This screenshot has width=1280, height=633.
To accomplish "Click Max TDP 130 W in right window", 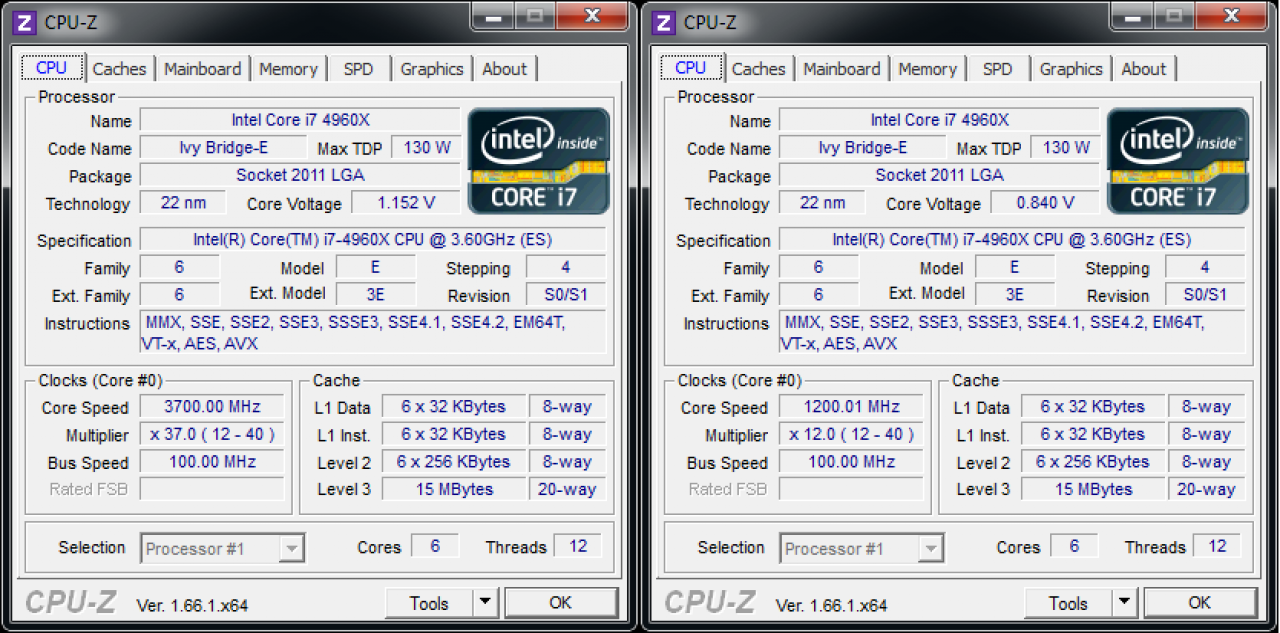I will pos(1065,148).
